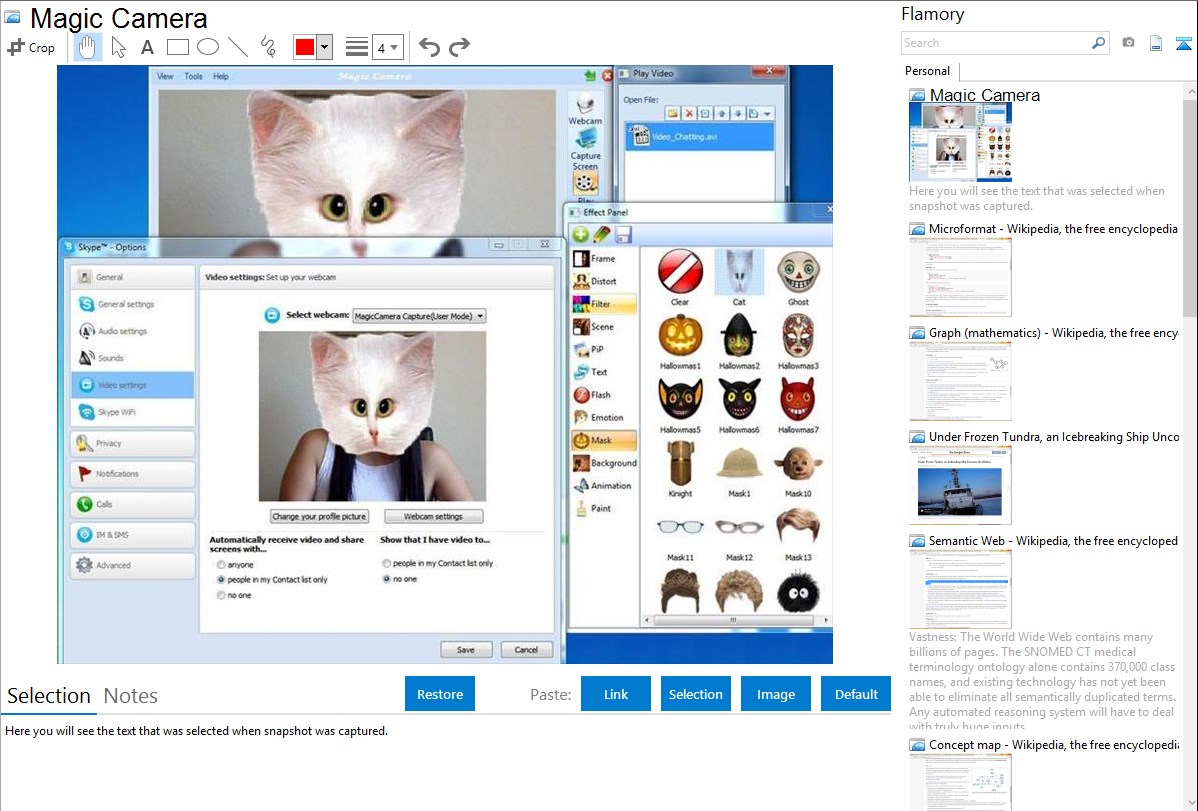Select people in my Contact list only under receive video
This screenshot has width=1198, height=811.
pyautogui.click(x=221, y=580)
